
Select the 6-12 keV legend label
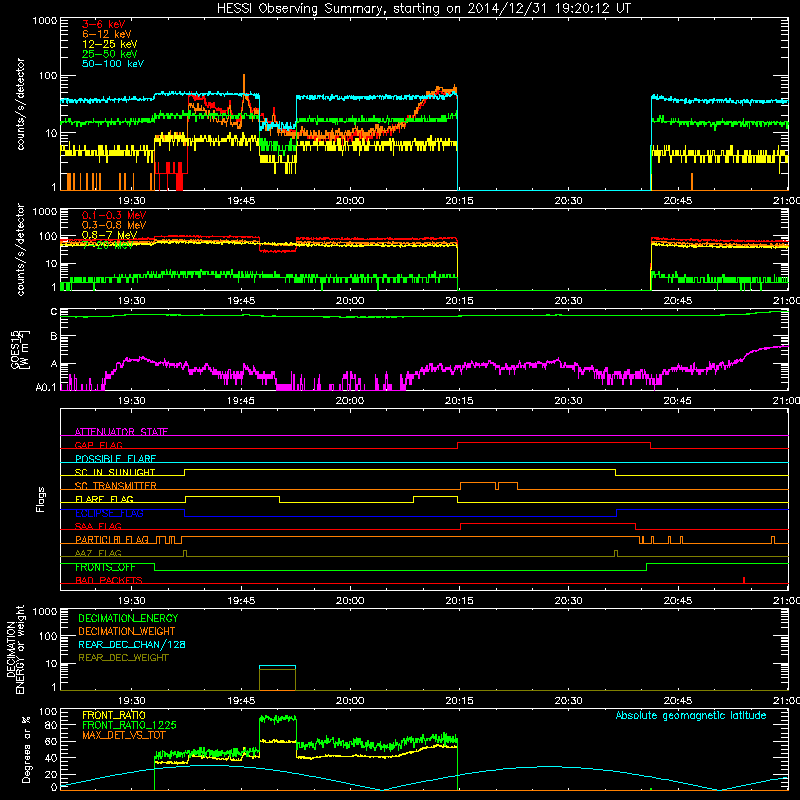107,34
